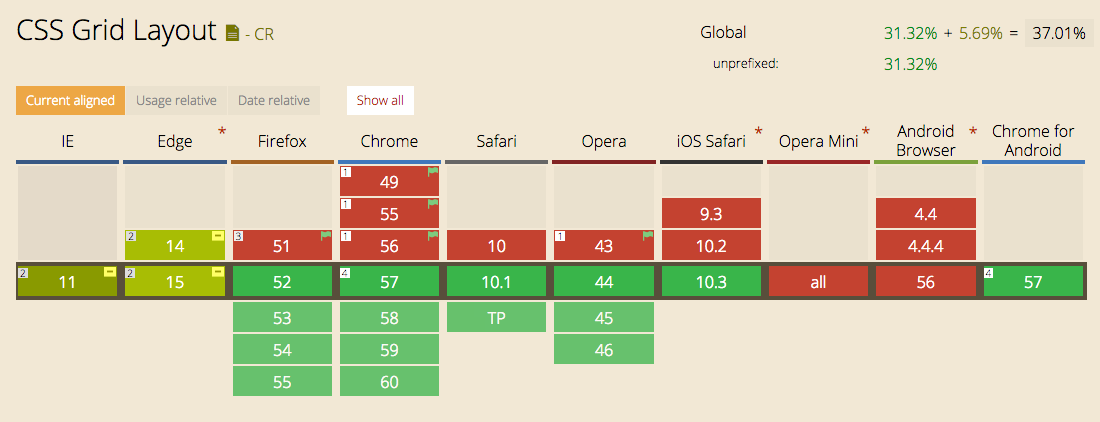This screenshot has height=422, width=1100.
Task: Click the green flag on Firefox 51
Action: [326, 237]
